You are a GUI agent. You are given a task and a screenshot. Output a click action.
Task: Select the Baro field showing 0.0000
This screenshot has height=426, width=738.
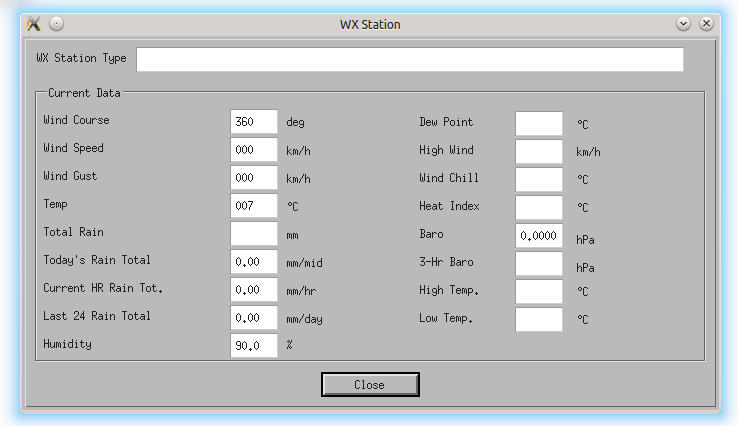pyautogui.click(x=539, y=236)
